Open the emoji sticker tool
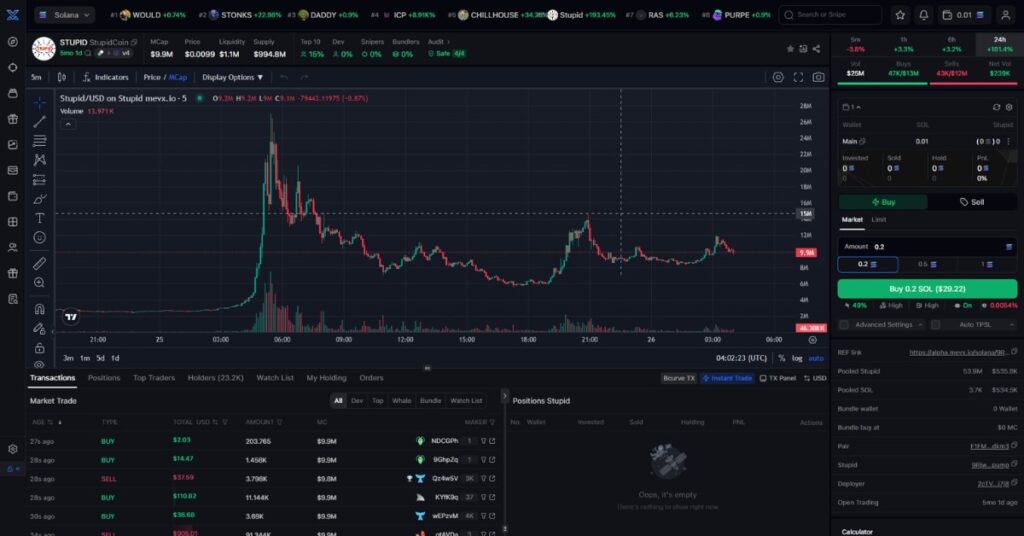 pyautogui.click(x=40, y=238)
